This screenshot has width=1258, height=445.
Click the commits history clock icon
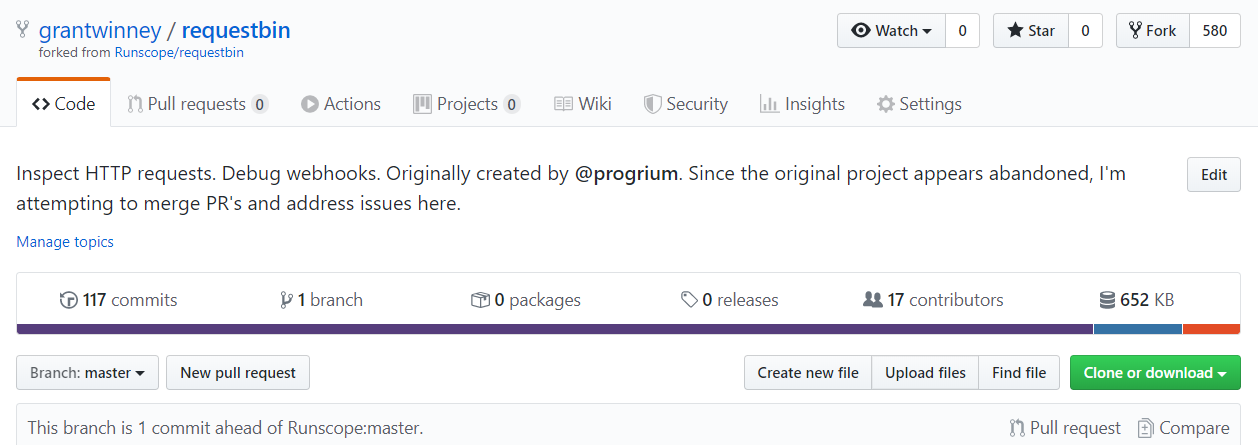point(69,300)
